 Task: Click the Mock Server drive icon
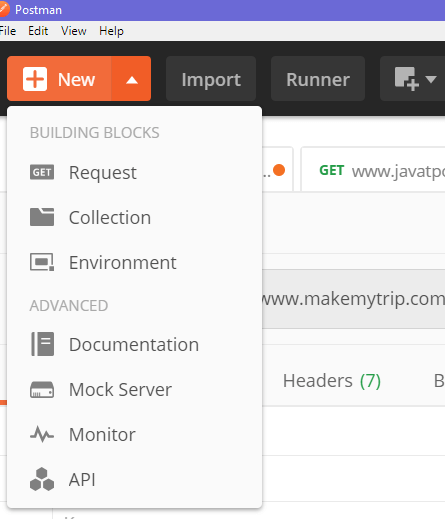click(x=42, y=389)
